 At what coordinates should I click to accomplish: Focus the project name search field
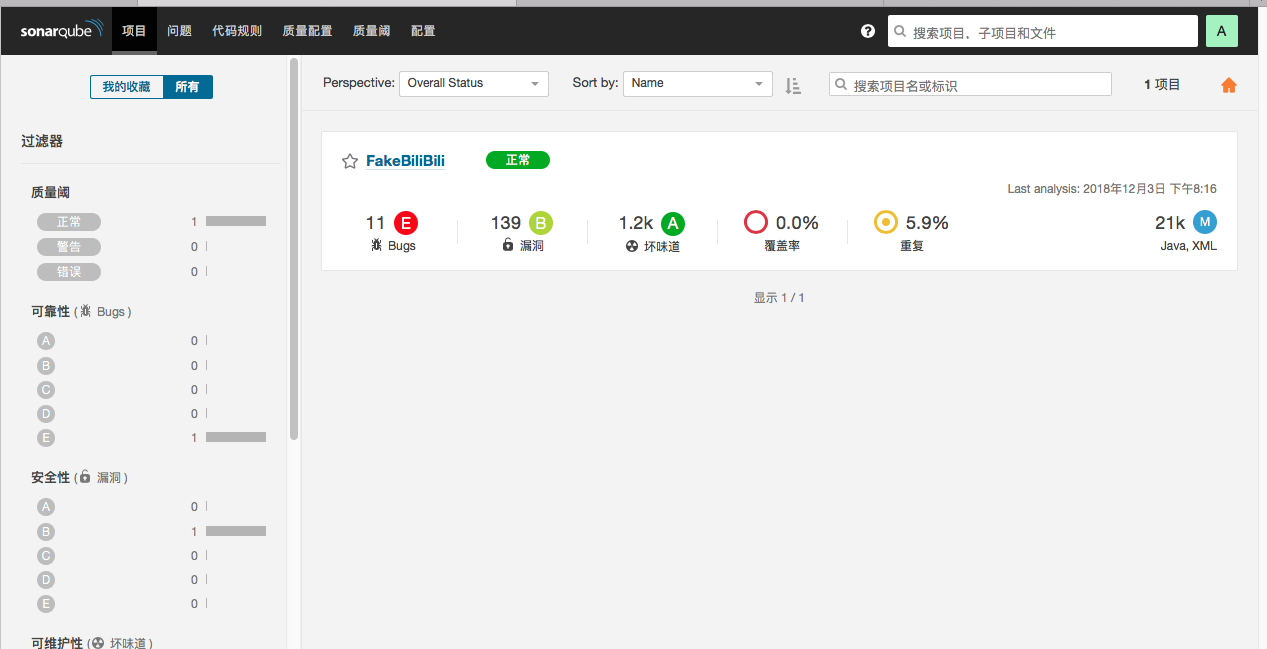[970, 85]
